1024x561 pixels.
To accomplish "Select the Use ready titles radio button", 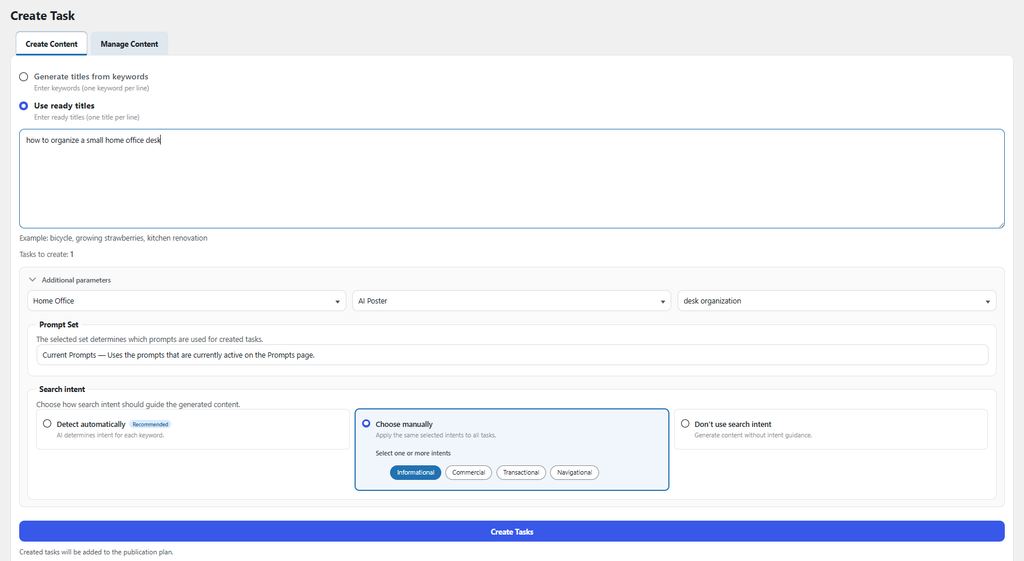I will pyautogui.click(x=24, y=106).
